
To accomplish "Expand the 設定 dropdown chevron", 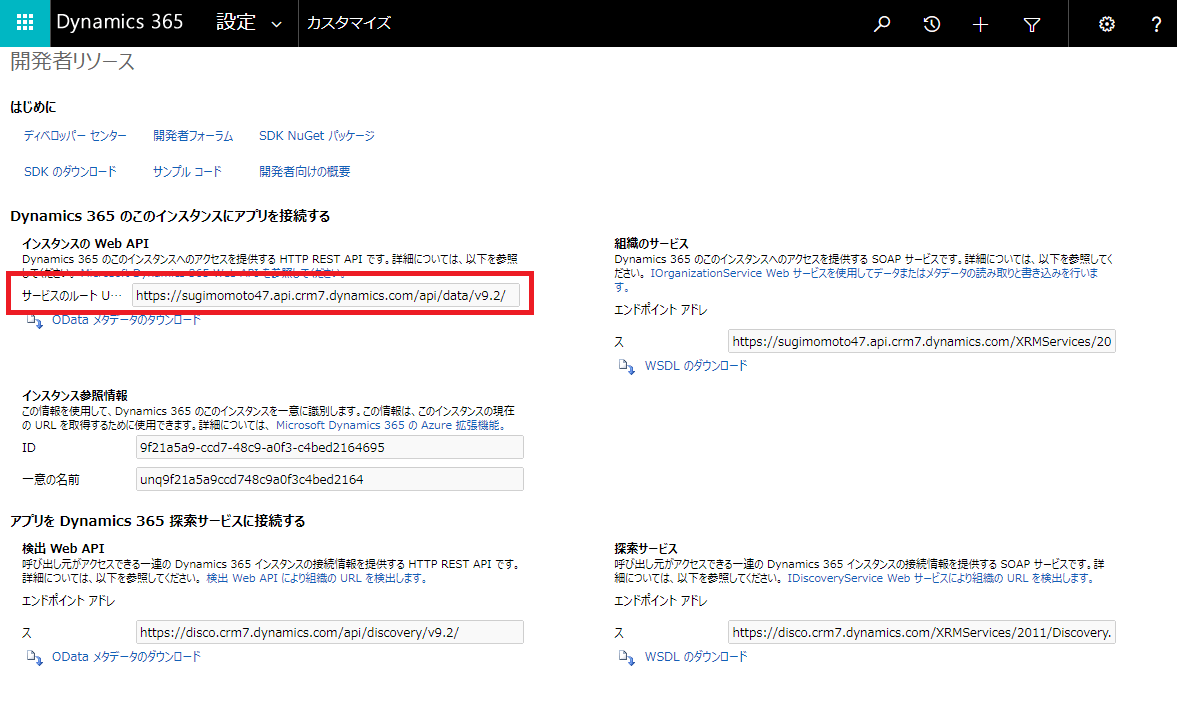I will (276, 24).
